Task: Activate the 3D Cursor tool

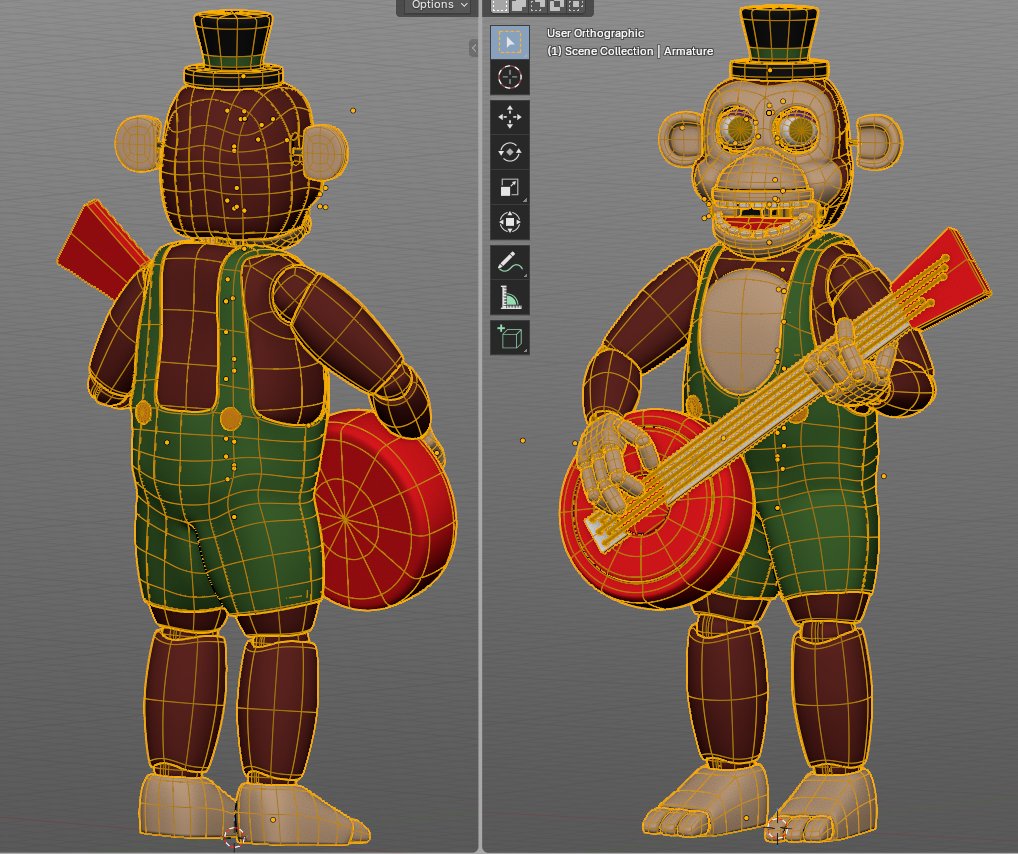Action: pyautogui.click(x=510, y=77)
